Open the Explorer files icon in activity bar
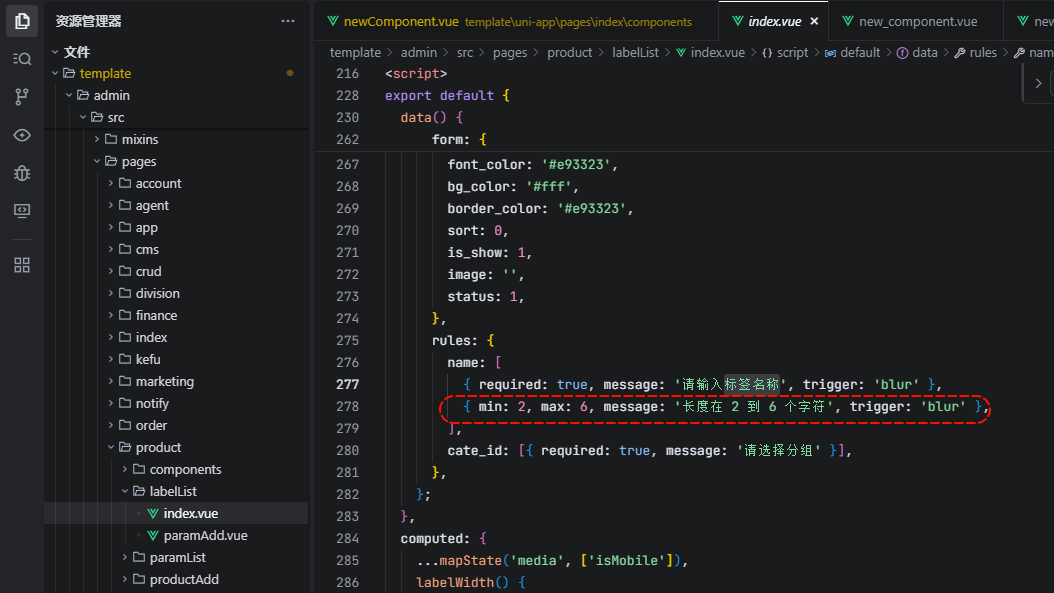1054x593 pixels. 22,21
